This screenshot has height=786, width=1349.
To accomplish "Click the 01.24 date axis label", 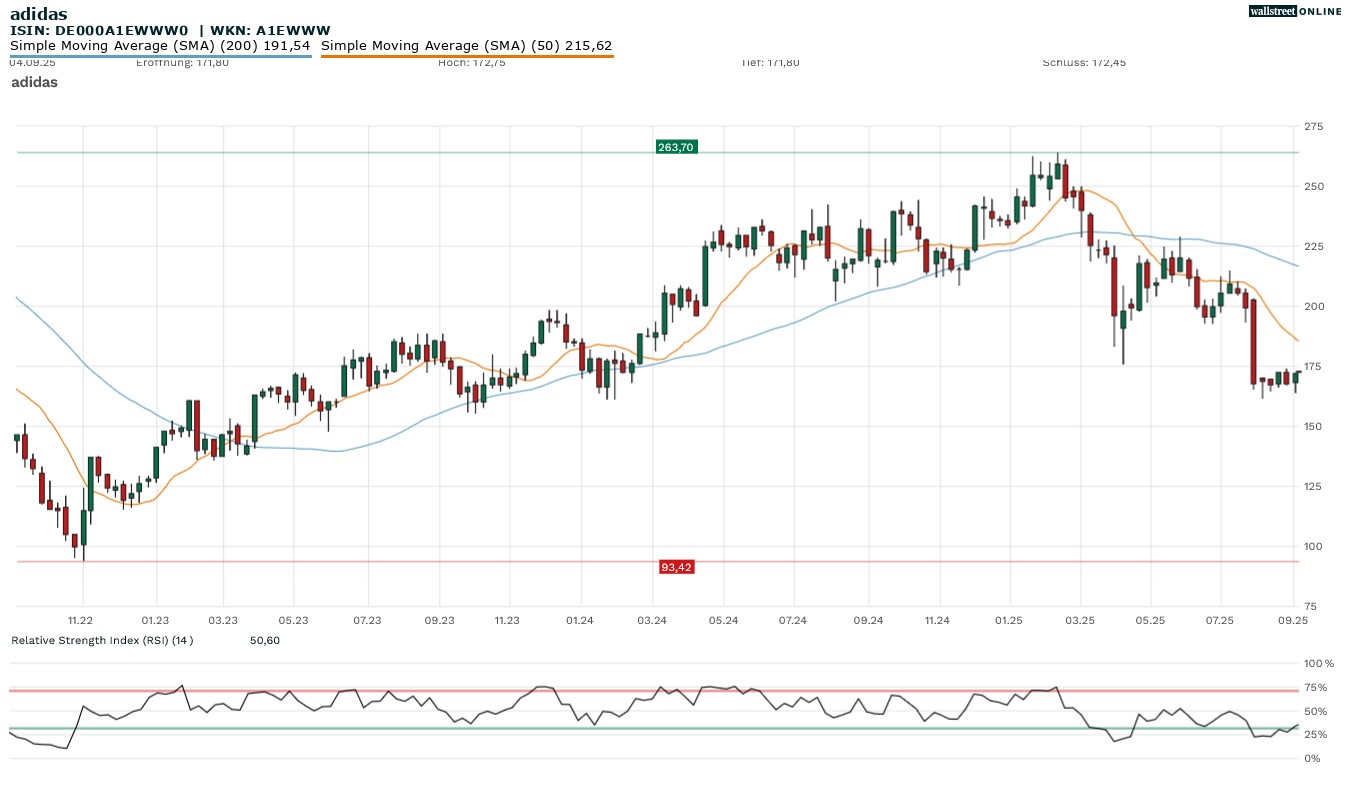I will pos(580,621).
